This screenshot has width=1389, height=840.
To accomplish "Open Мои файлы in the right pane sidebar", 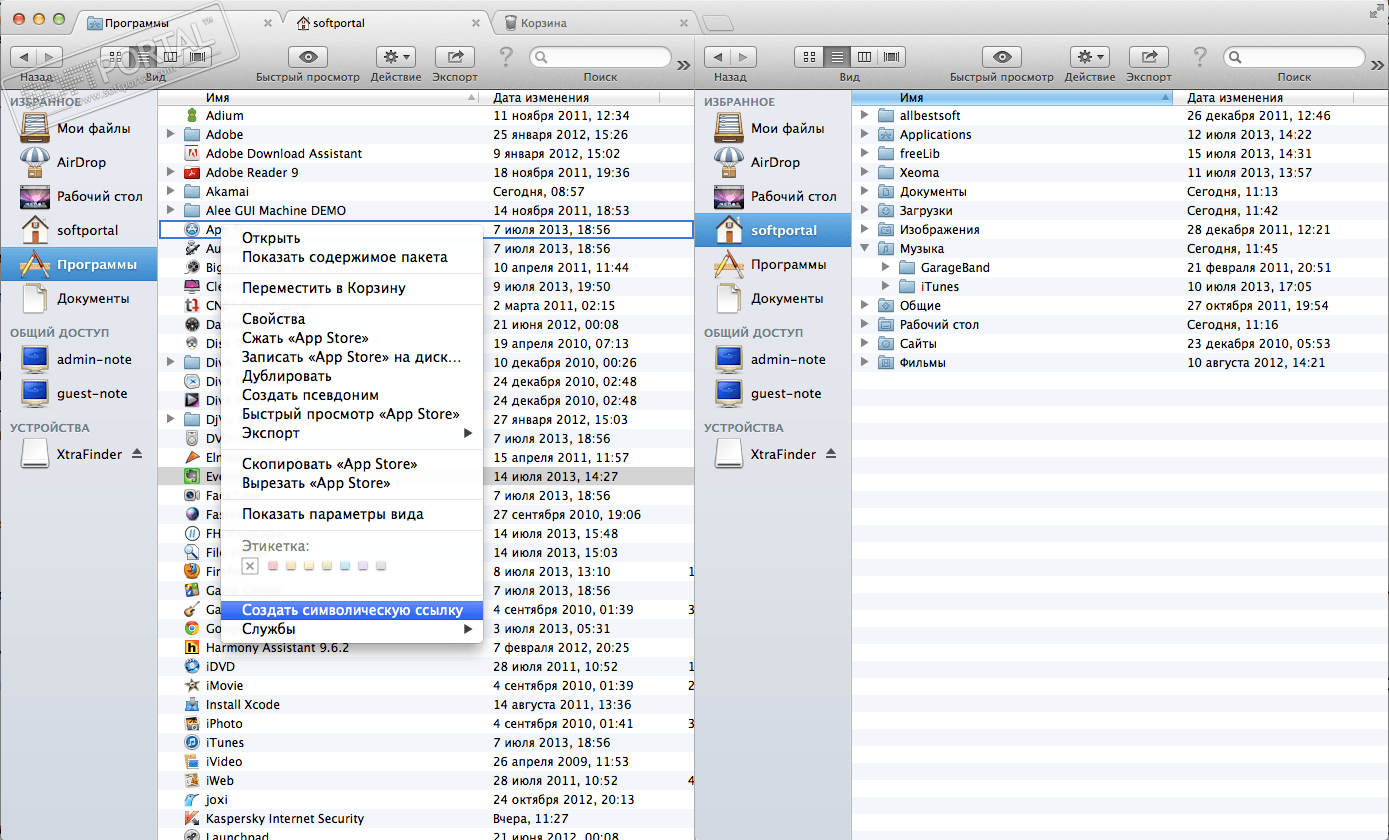I will click(x=773, y=128).
